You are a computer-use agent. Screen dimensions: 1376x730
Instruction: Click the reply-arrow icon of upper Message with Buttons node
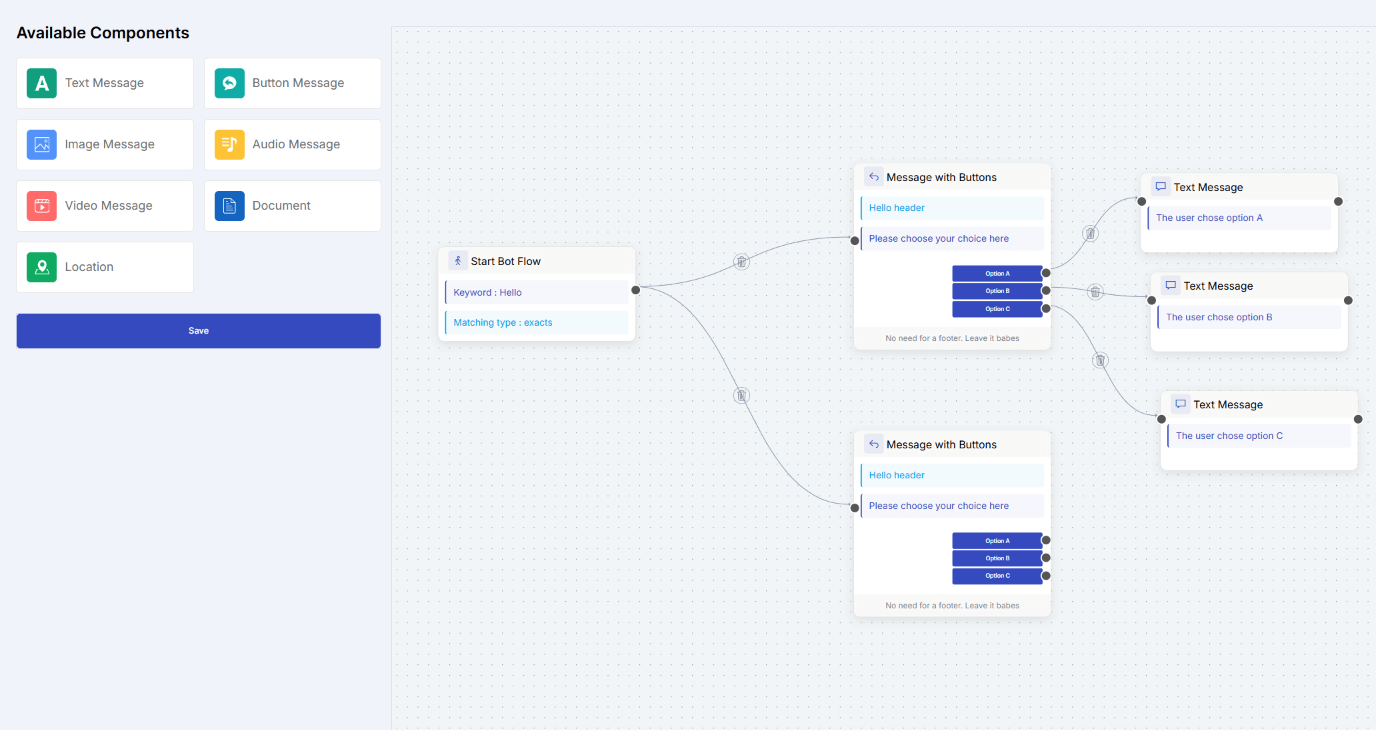tap(873, 177)
